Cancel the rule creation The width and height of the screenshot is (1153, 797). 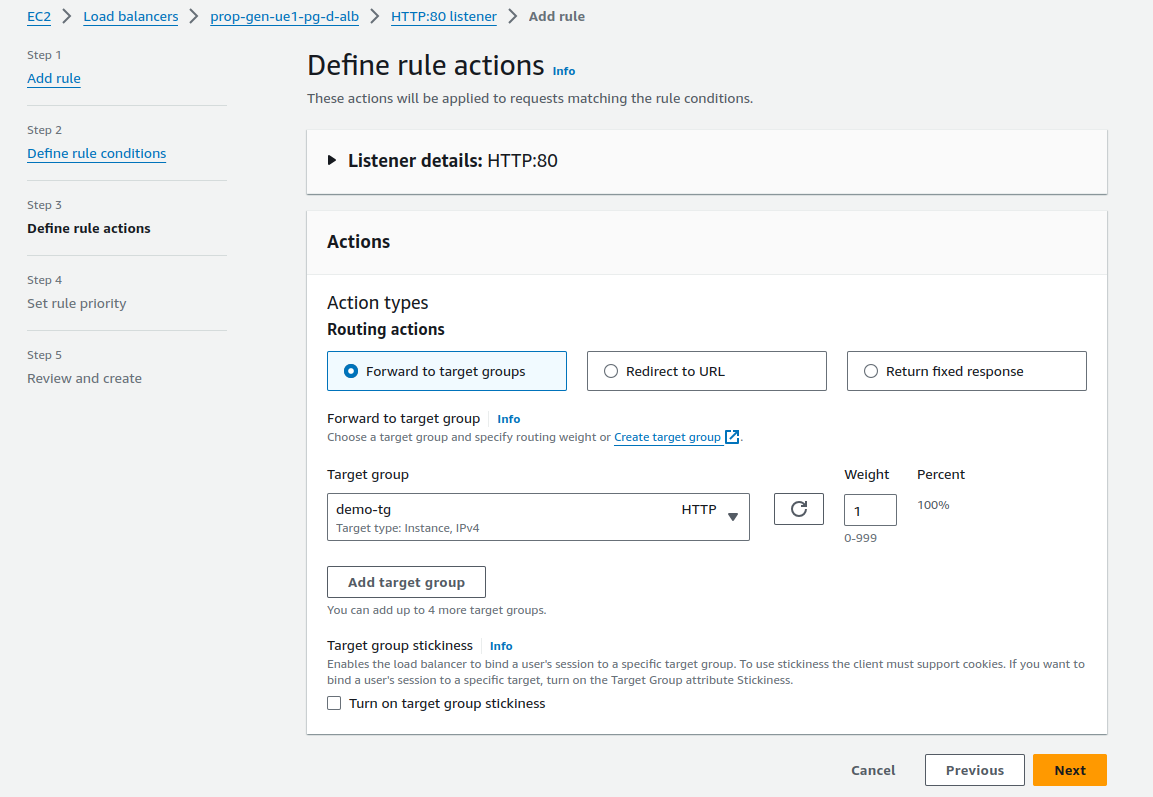(872, 770)
